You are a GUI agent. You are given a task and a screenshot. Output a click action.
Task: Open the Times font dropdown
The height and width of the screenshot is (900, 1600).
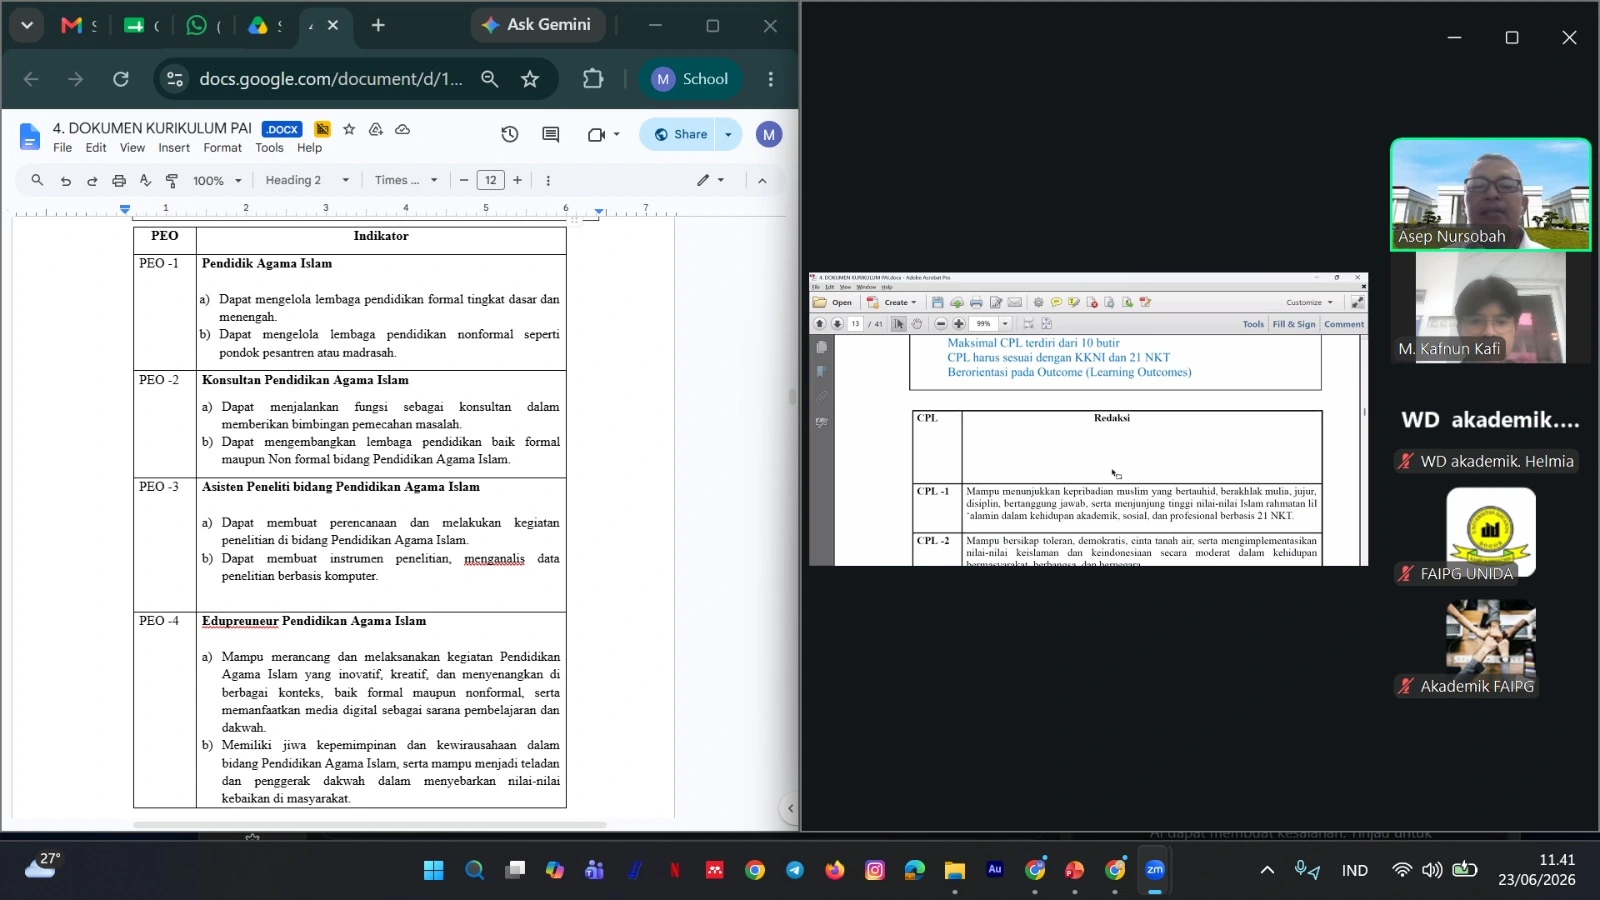tap(406, 180)
